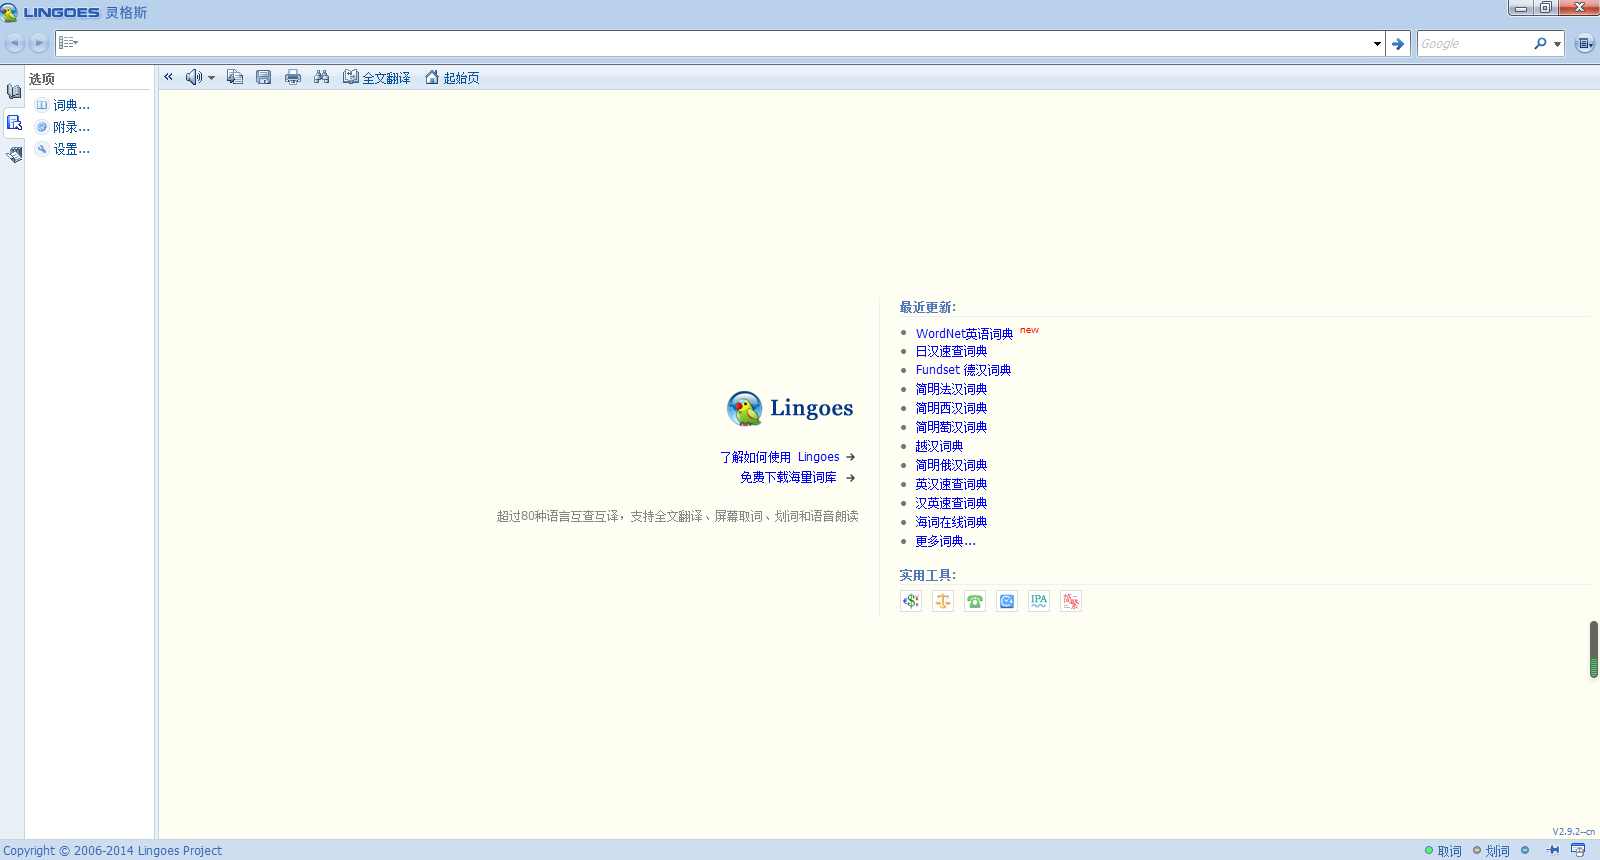Image resolution: width=1600 pixels, height=860 pixels.
Task: Open the Fundset 德汉词典 link
Action: 963,370
